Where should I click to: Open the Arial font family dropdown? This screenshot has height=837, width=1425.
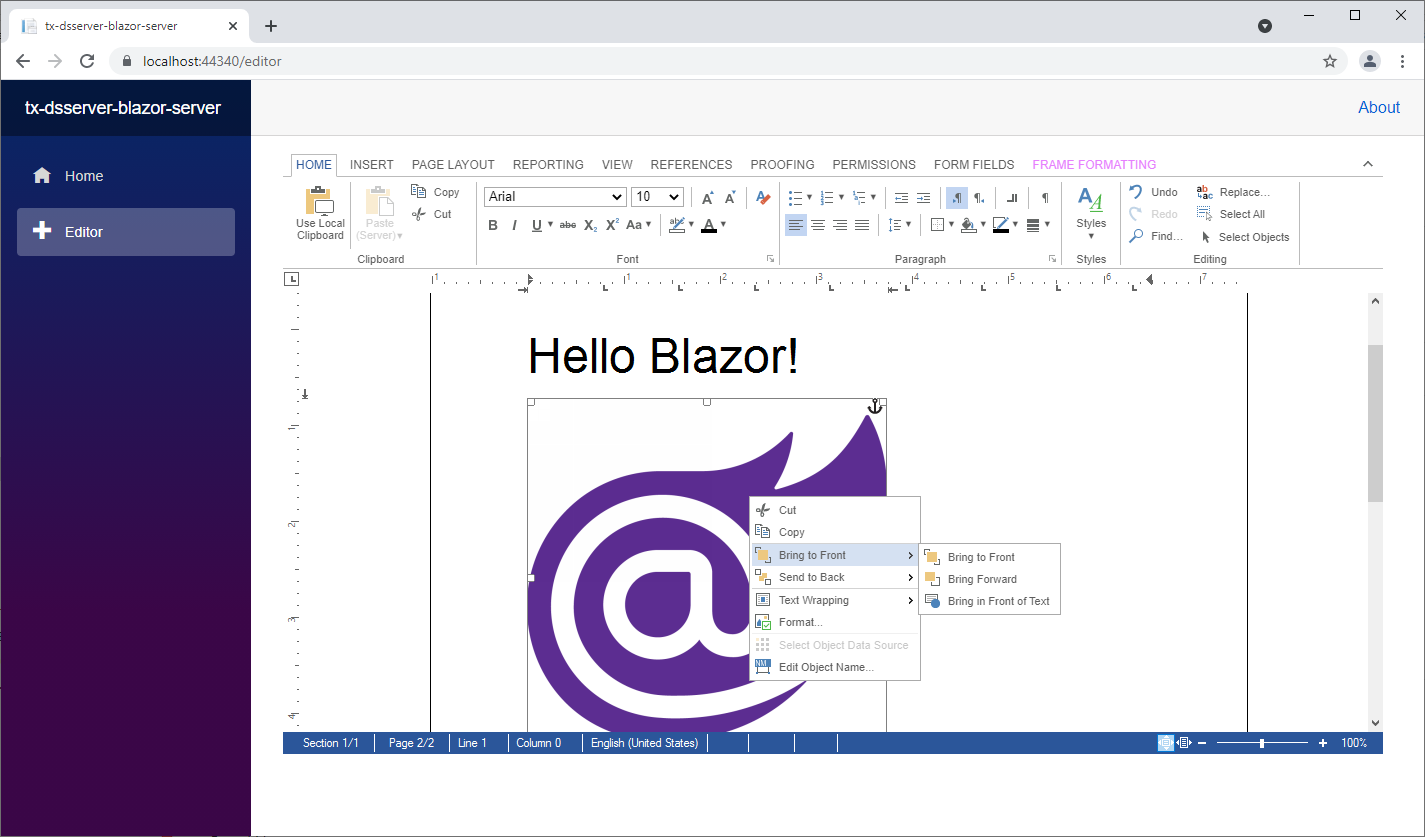point(555,197)
